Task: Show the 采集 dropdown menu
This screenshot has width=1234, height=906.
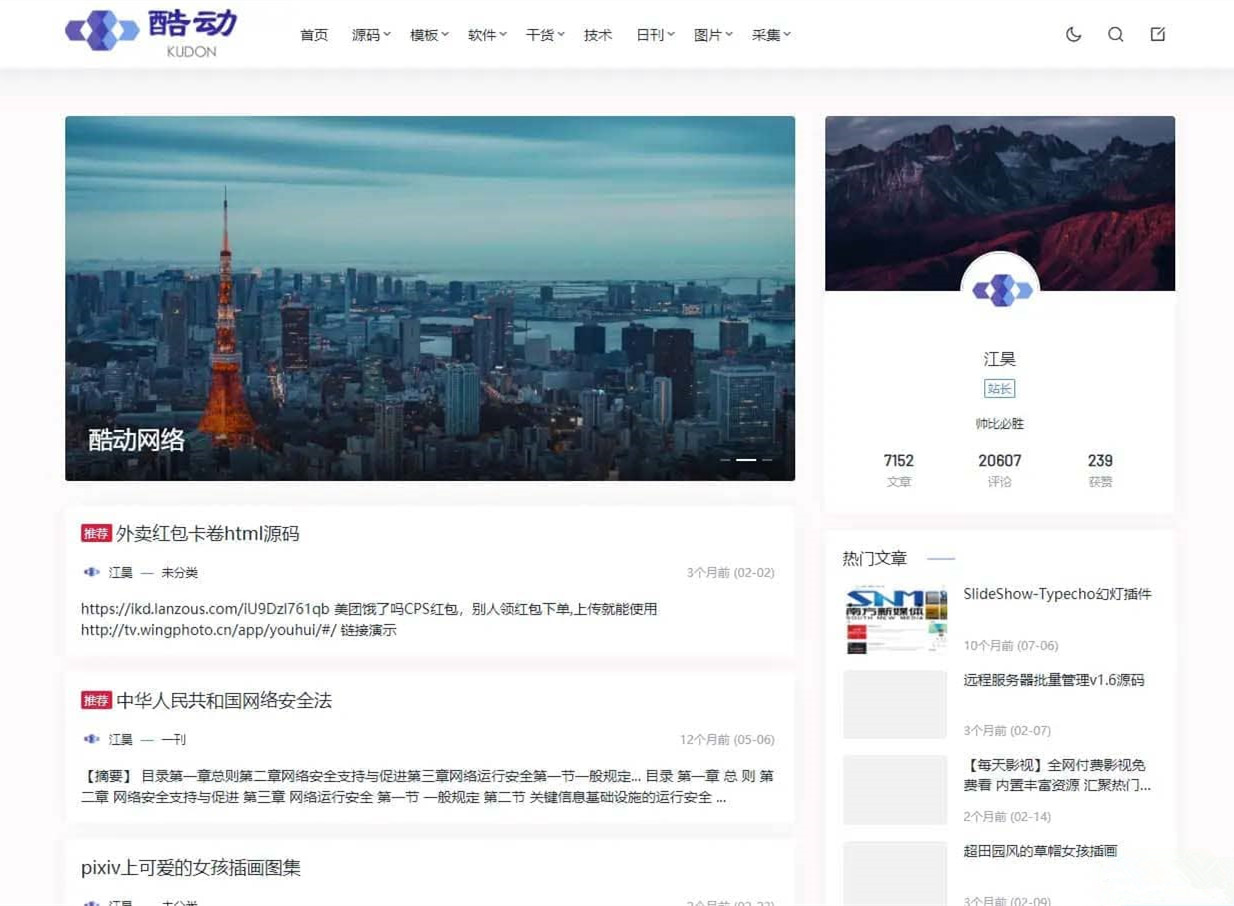Action: click(x=771, y=34)
